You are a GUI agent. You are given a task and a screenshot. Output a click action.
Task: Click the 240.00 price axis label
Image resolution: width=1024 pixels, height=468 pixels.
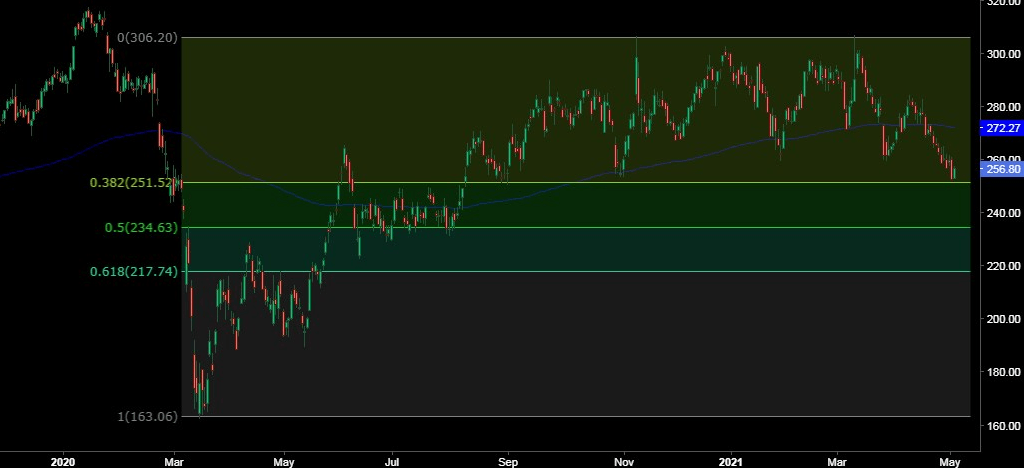coord(1004,213)
